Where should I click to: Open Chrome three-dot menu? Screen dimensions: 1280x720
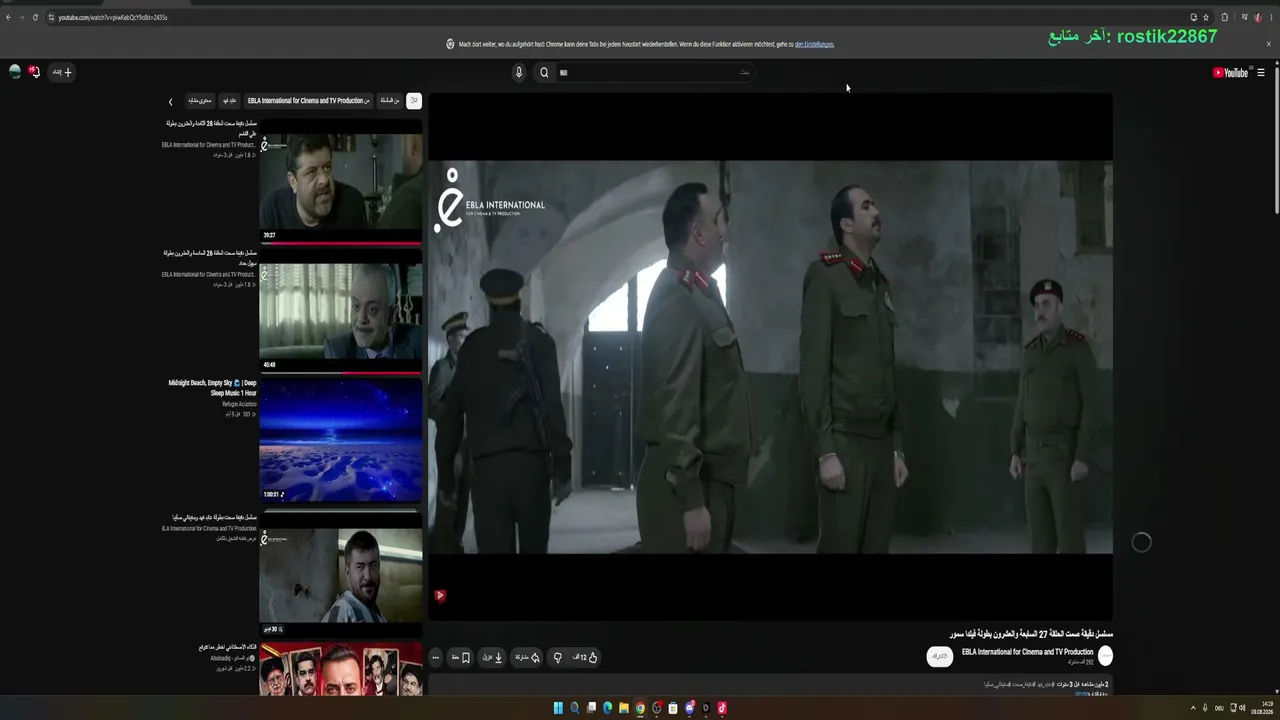(x=1271, y=17)
